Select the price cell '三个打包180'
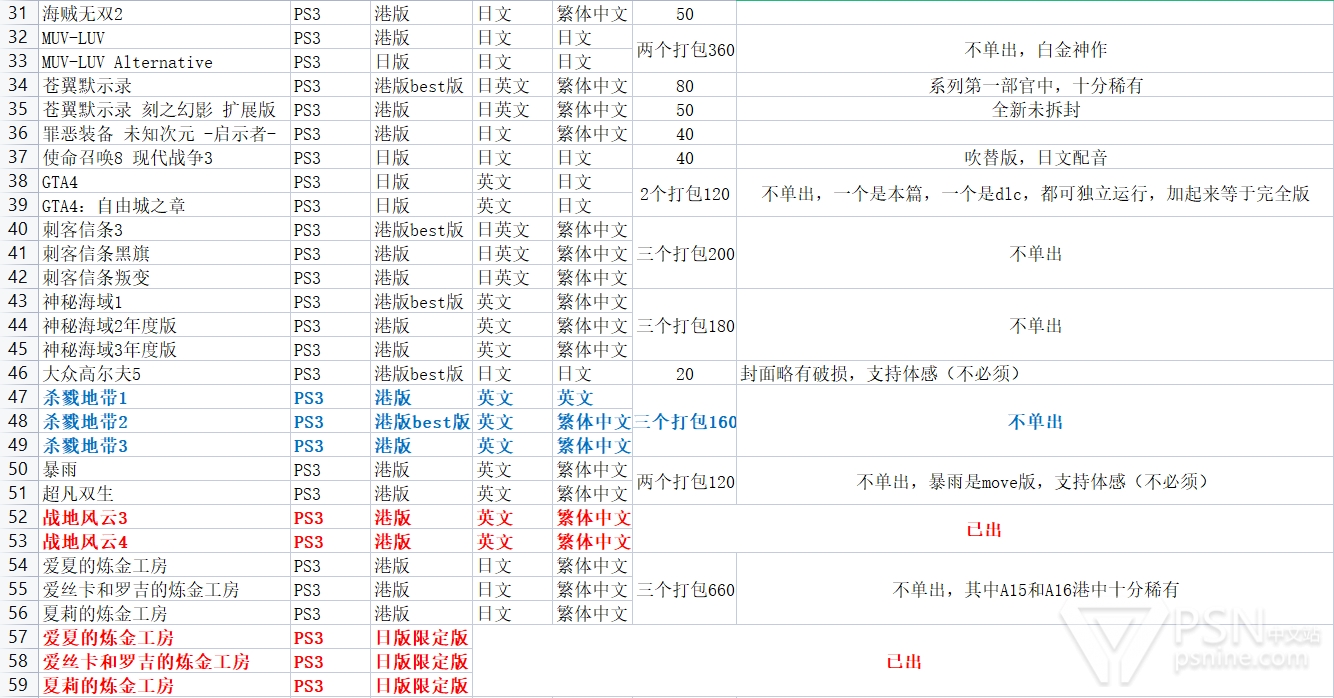The image size is (1334, 698). click(685, 326)
